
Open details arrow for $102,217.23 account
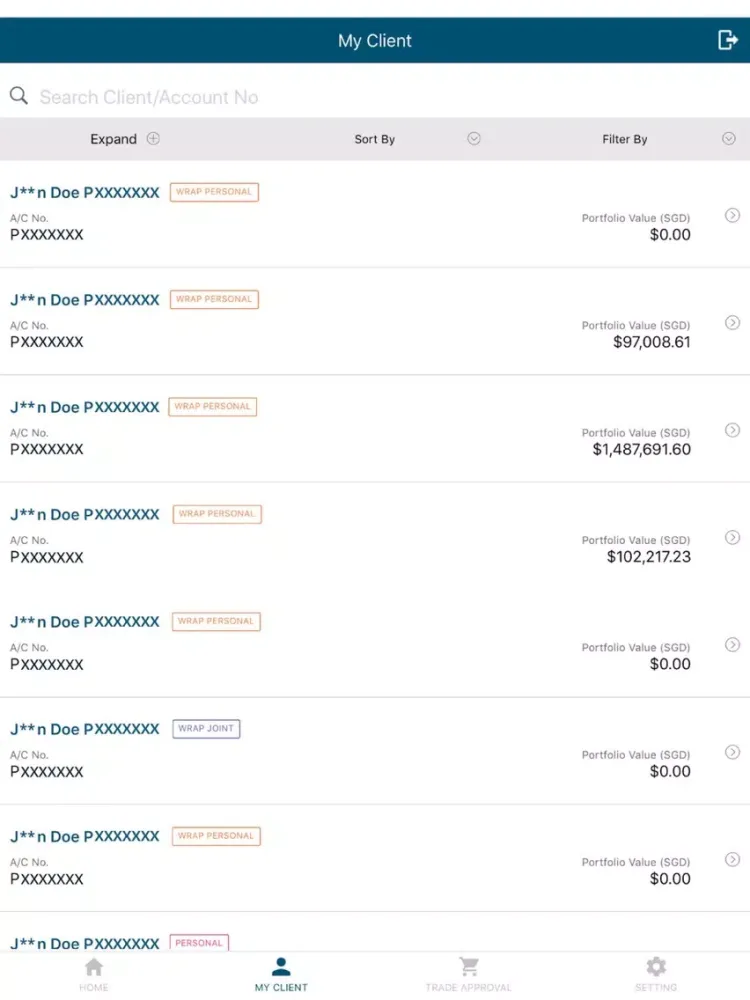732,538
